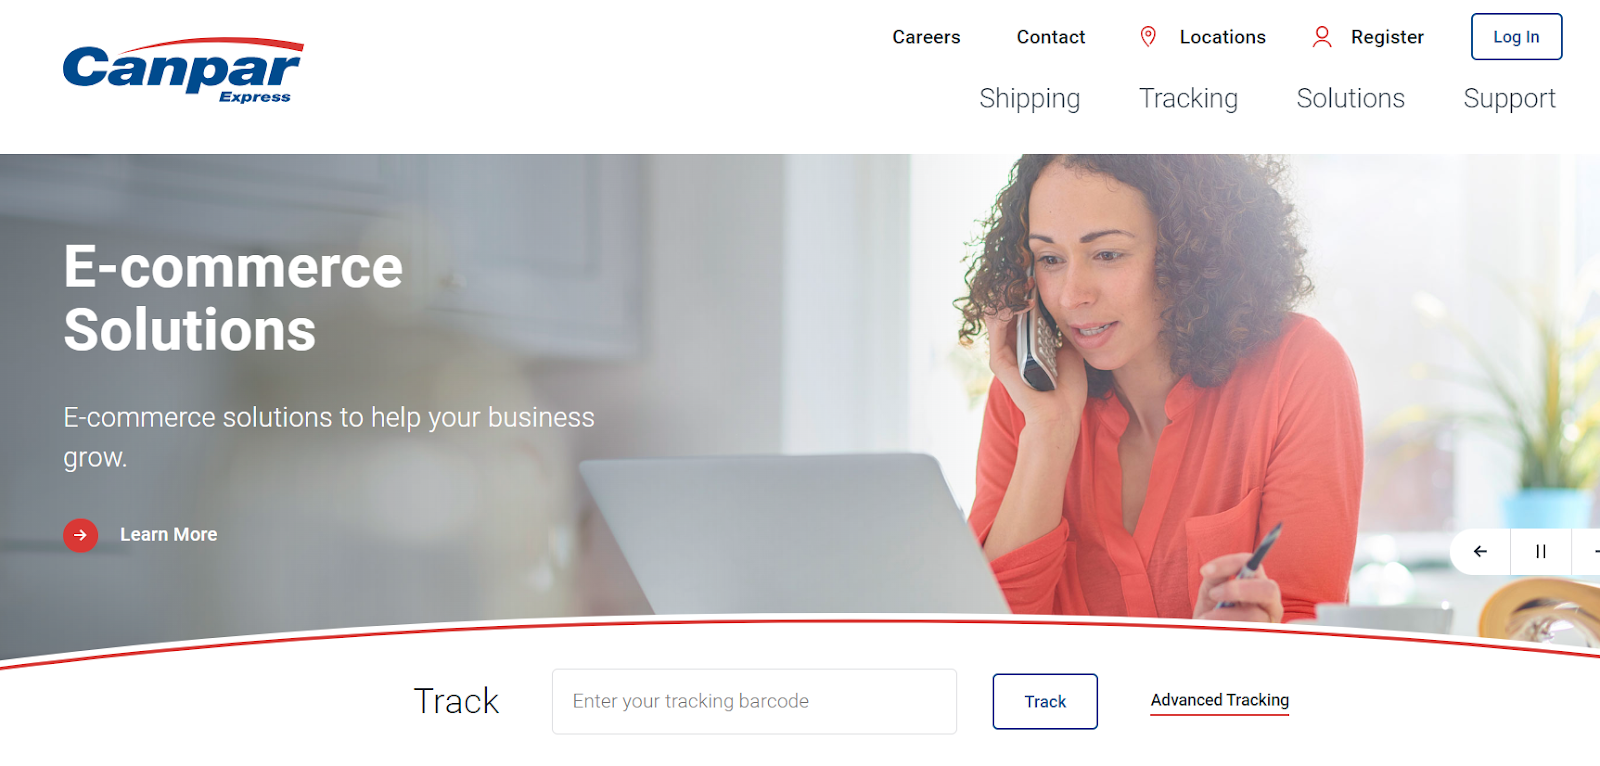Open the Shipping menu
This screenshot has height=766, width=1600.
[x=1030, y=99]
